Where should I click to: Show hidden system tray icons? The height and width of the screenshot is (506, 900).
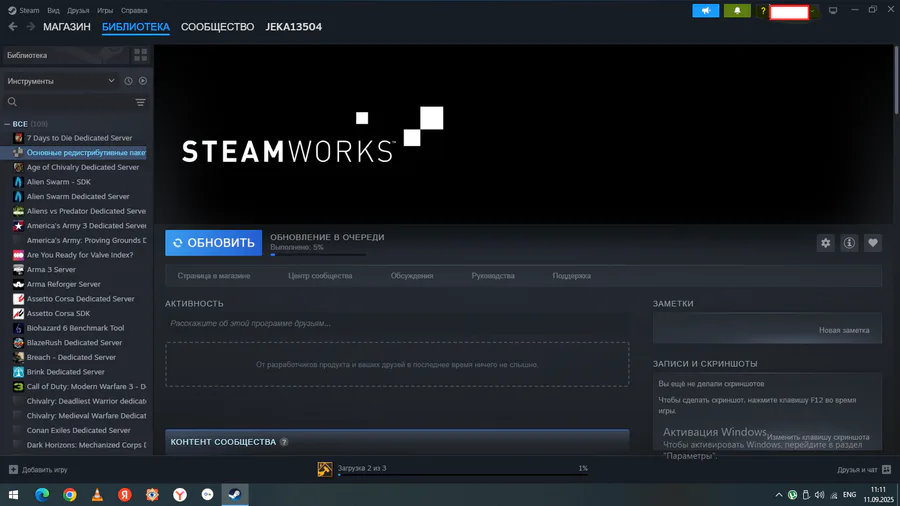click(x=778, y=495)
